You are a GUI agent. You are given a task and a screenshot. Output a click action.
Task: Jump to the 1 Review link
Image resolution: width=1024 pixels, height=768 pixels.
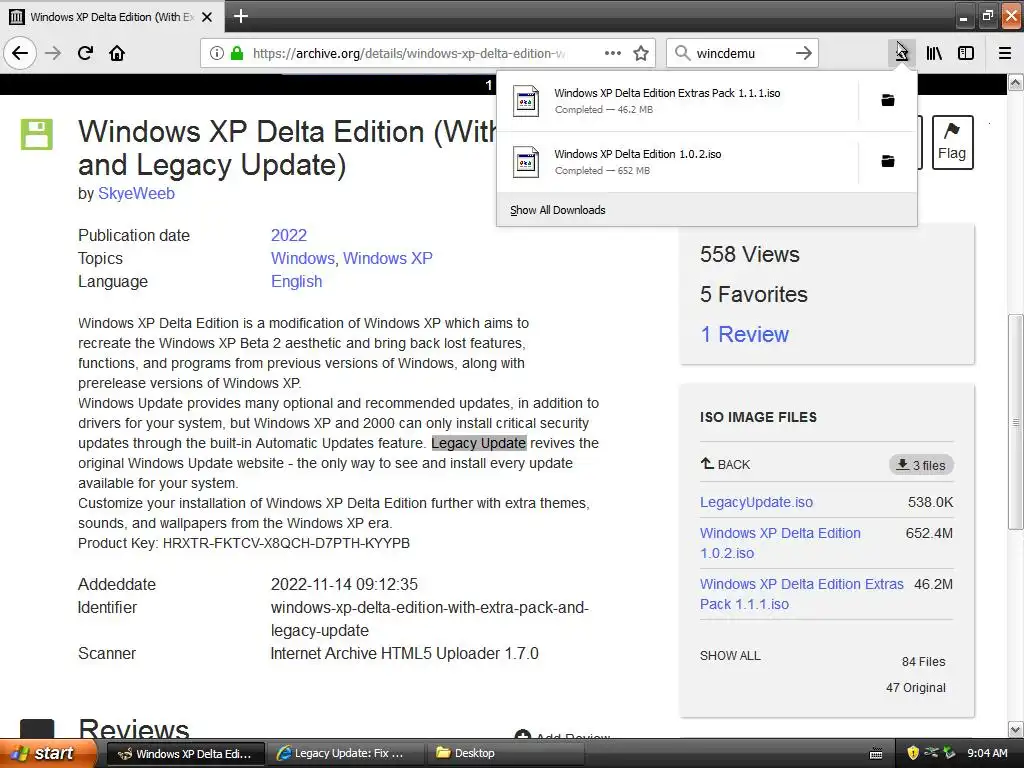[744, 334]
